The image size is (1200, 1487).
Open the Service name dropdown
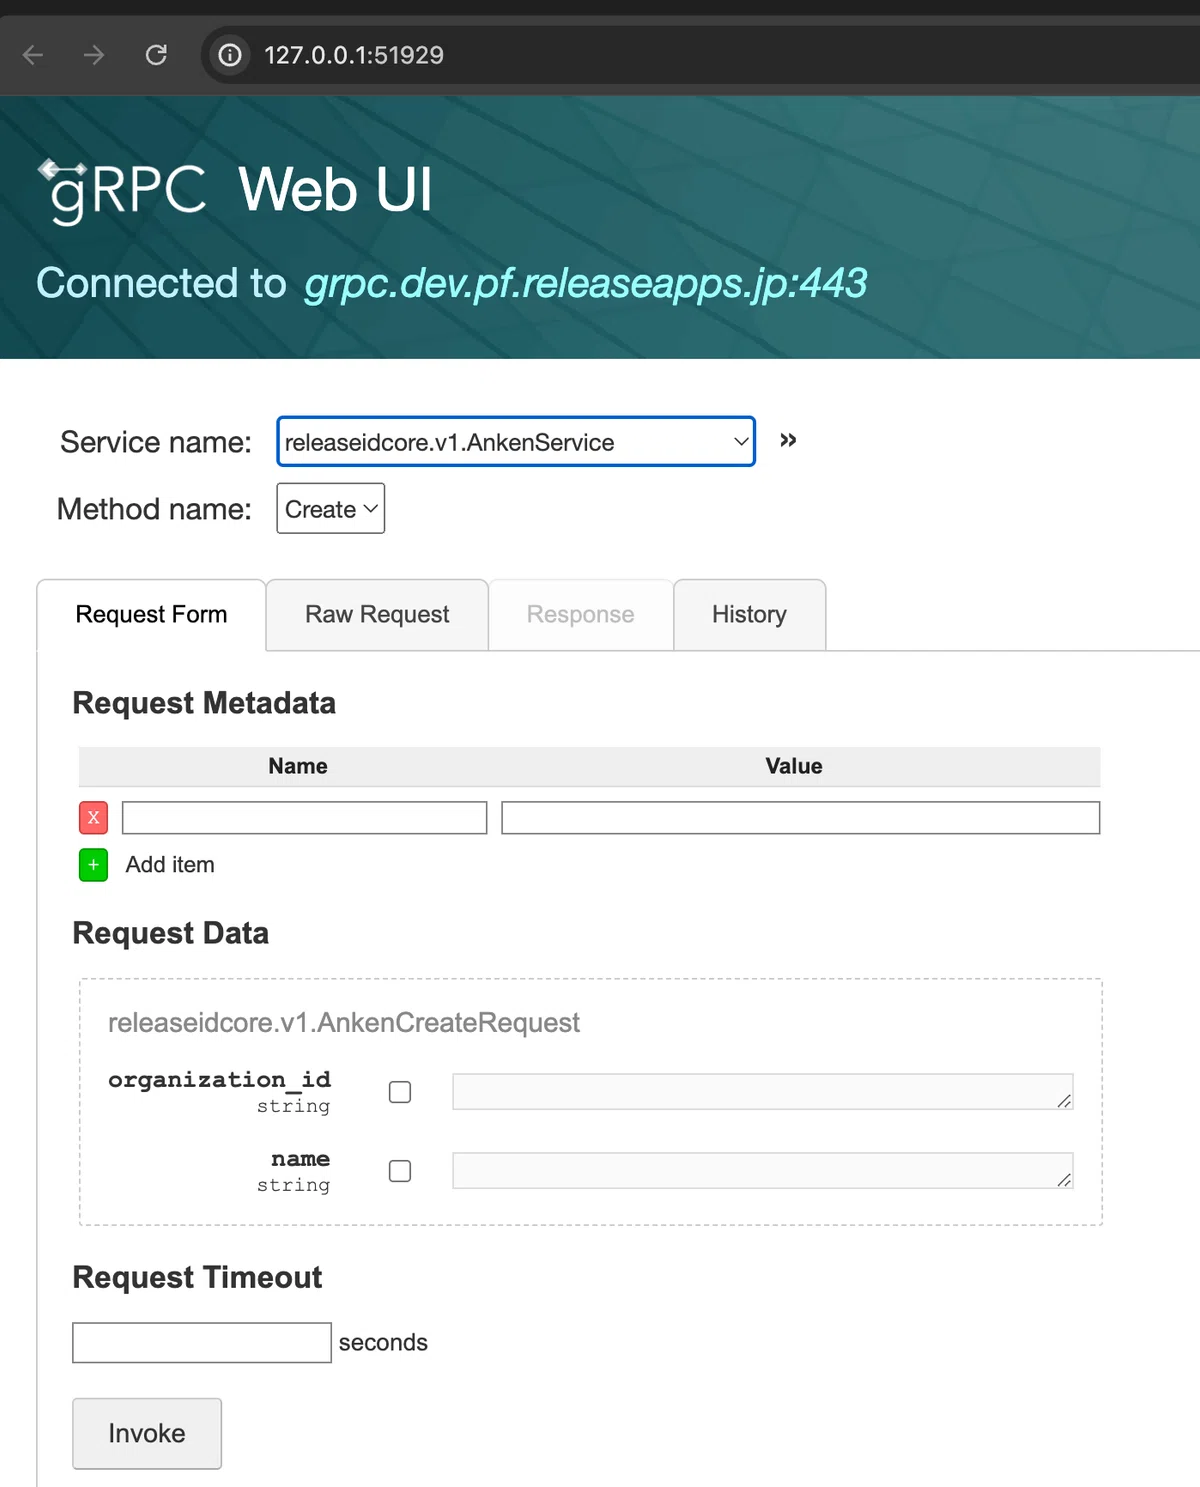[x=516, y=442]
